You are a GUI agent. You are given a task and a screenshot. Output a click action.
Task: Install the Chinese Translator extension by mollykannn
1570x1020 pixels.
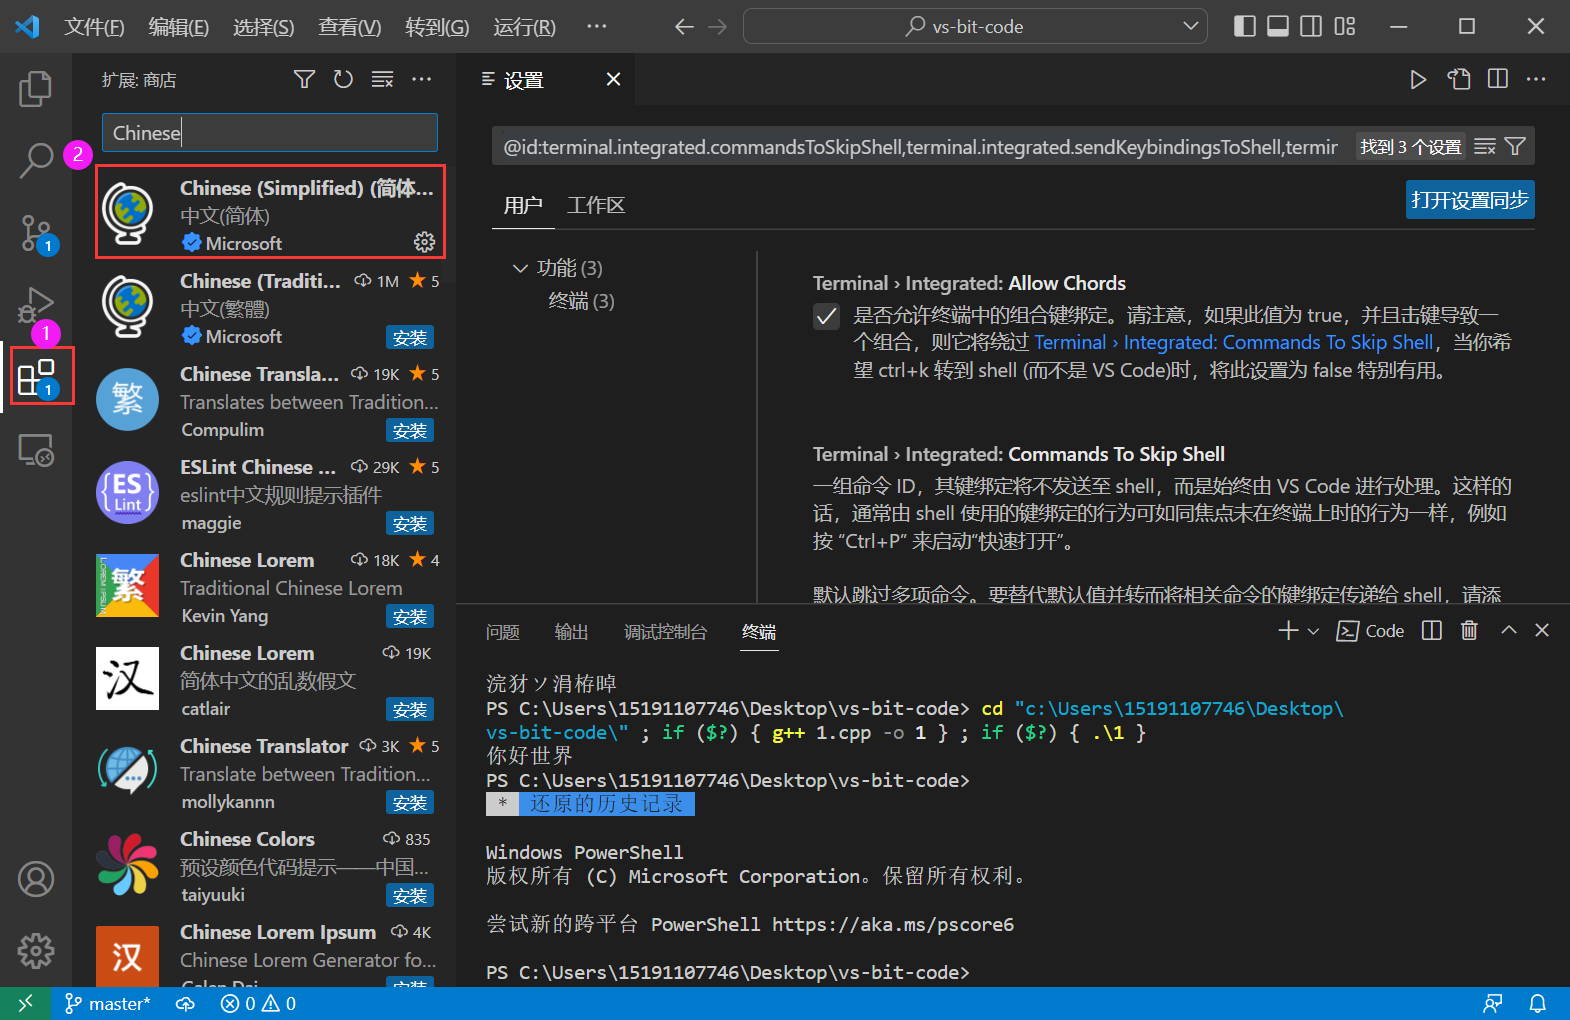[x=410, y=803]
